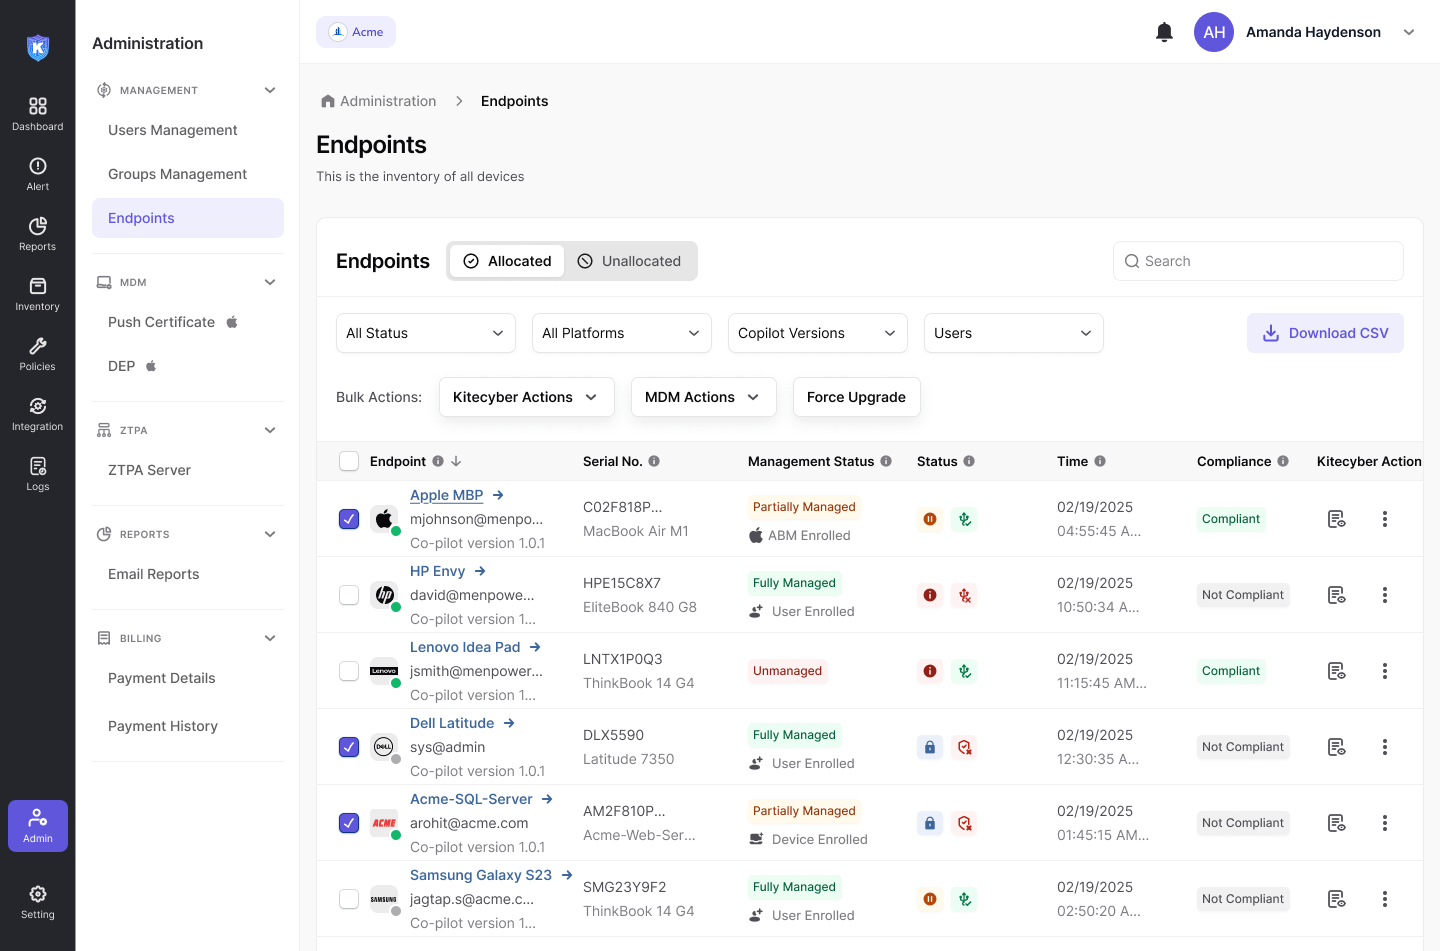The width and height of the screenshot is (1440, 951).
Task: Click Kitecyber action icon for HP Envy row
Action: 1336,595
